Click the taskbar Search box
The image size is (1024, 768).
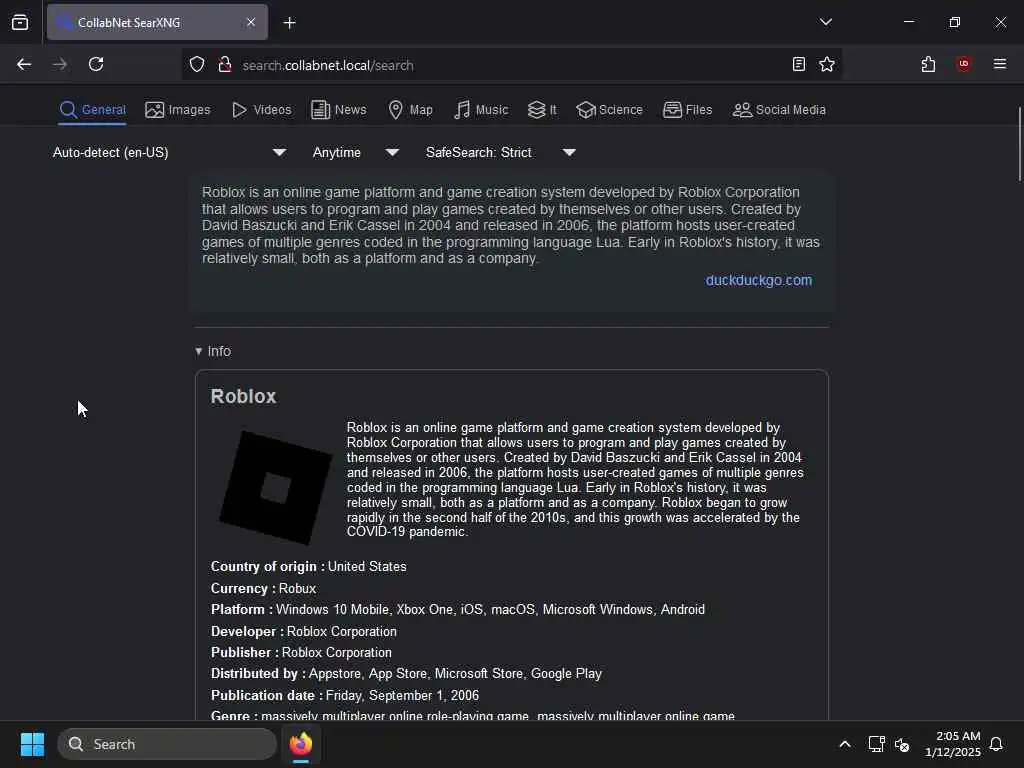[167, 744]
